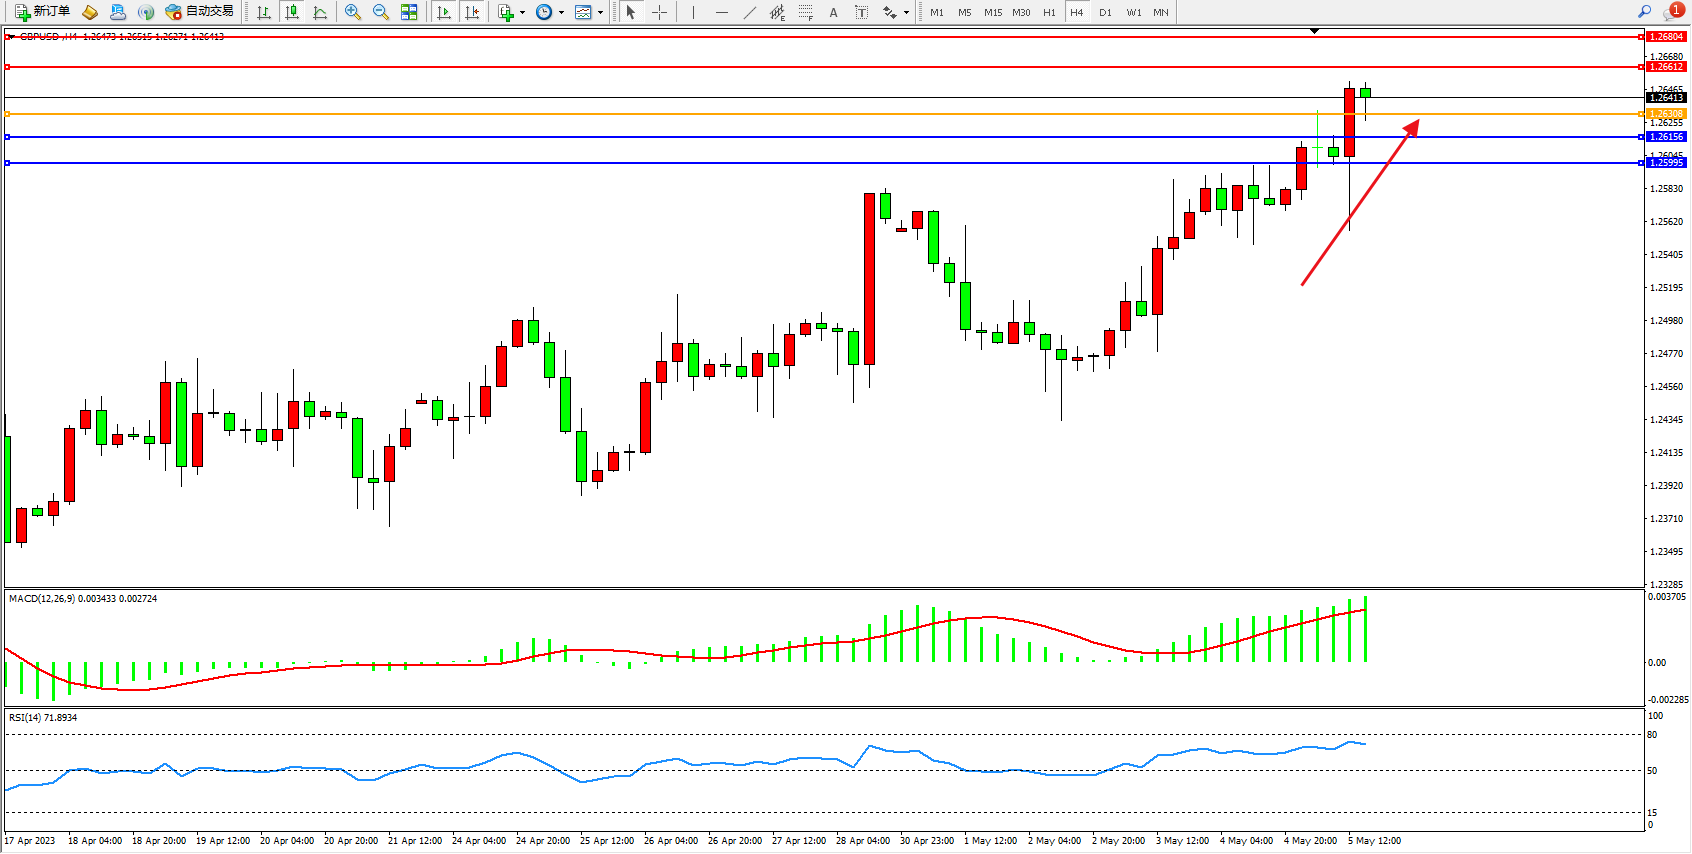Toggle chart shift button
The height and width of the screenshot is (854, 1692).
[x=472, y=12]
